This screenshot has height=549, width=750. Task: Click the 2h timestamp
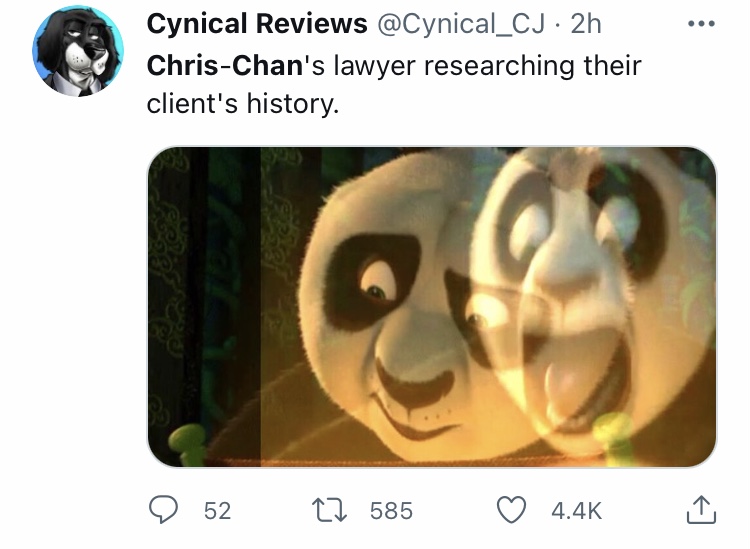pyautogui.click(x=586, y=24)
